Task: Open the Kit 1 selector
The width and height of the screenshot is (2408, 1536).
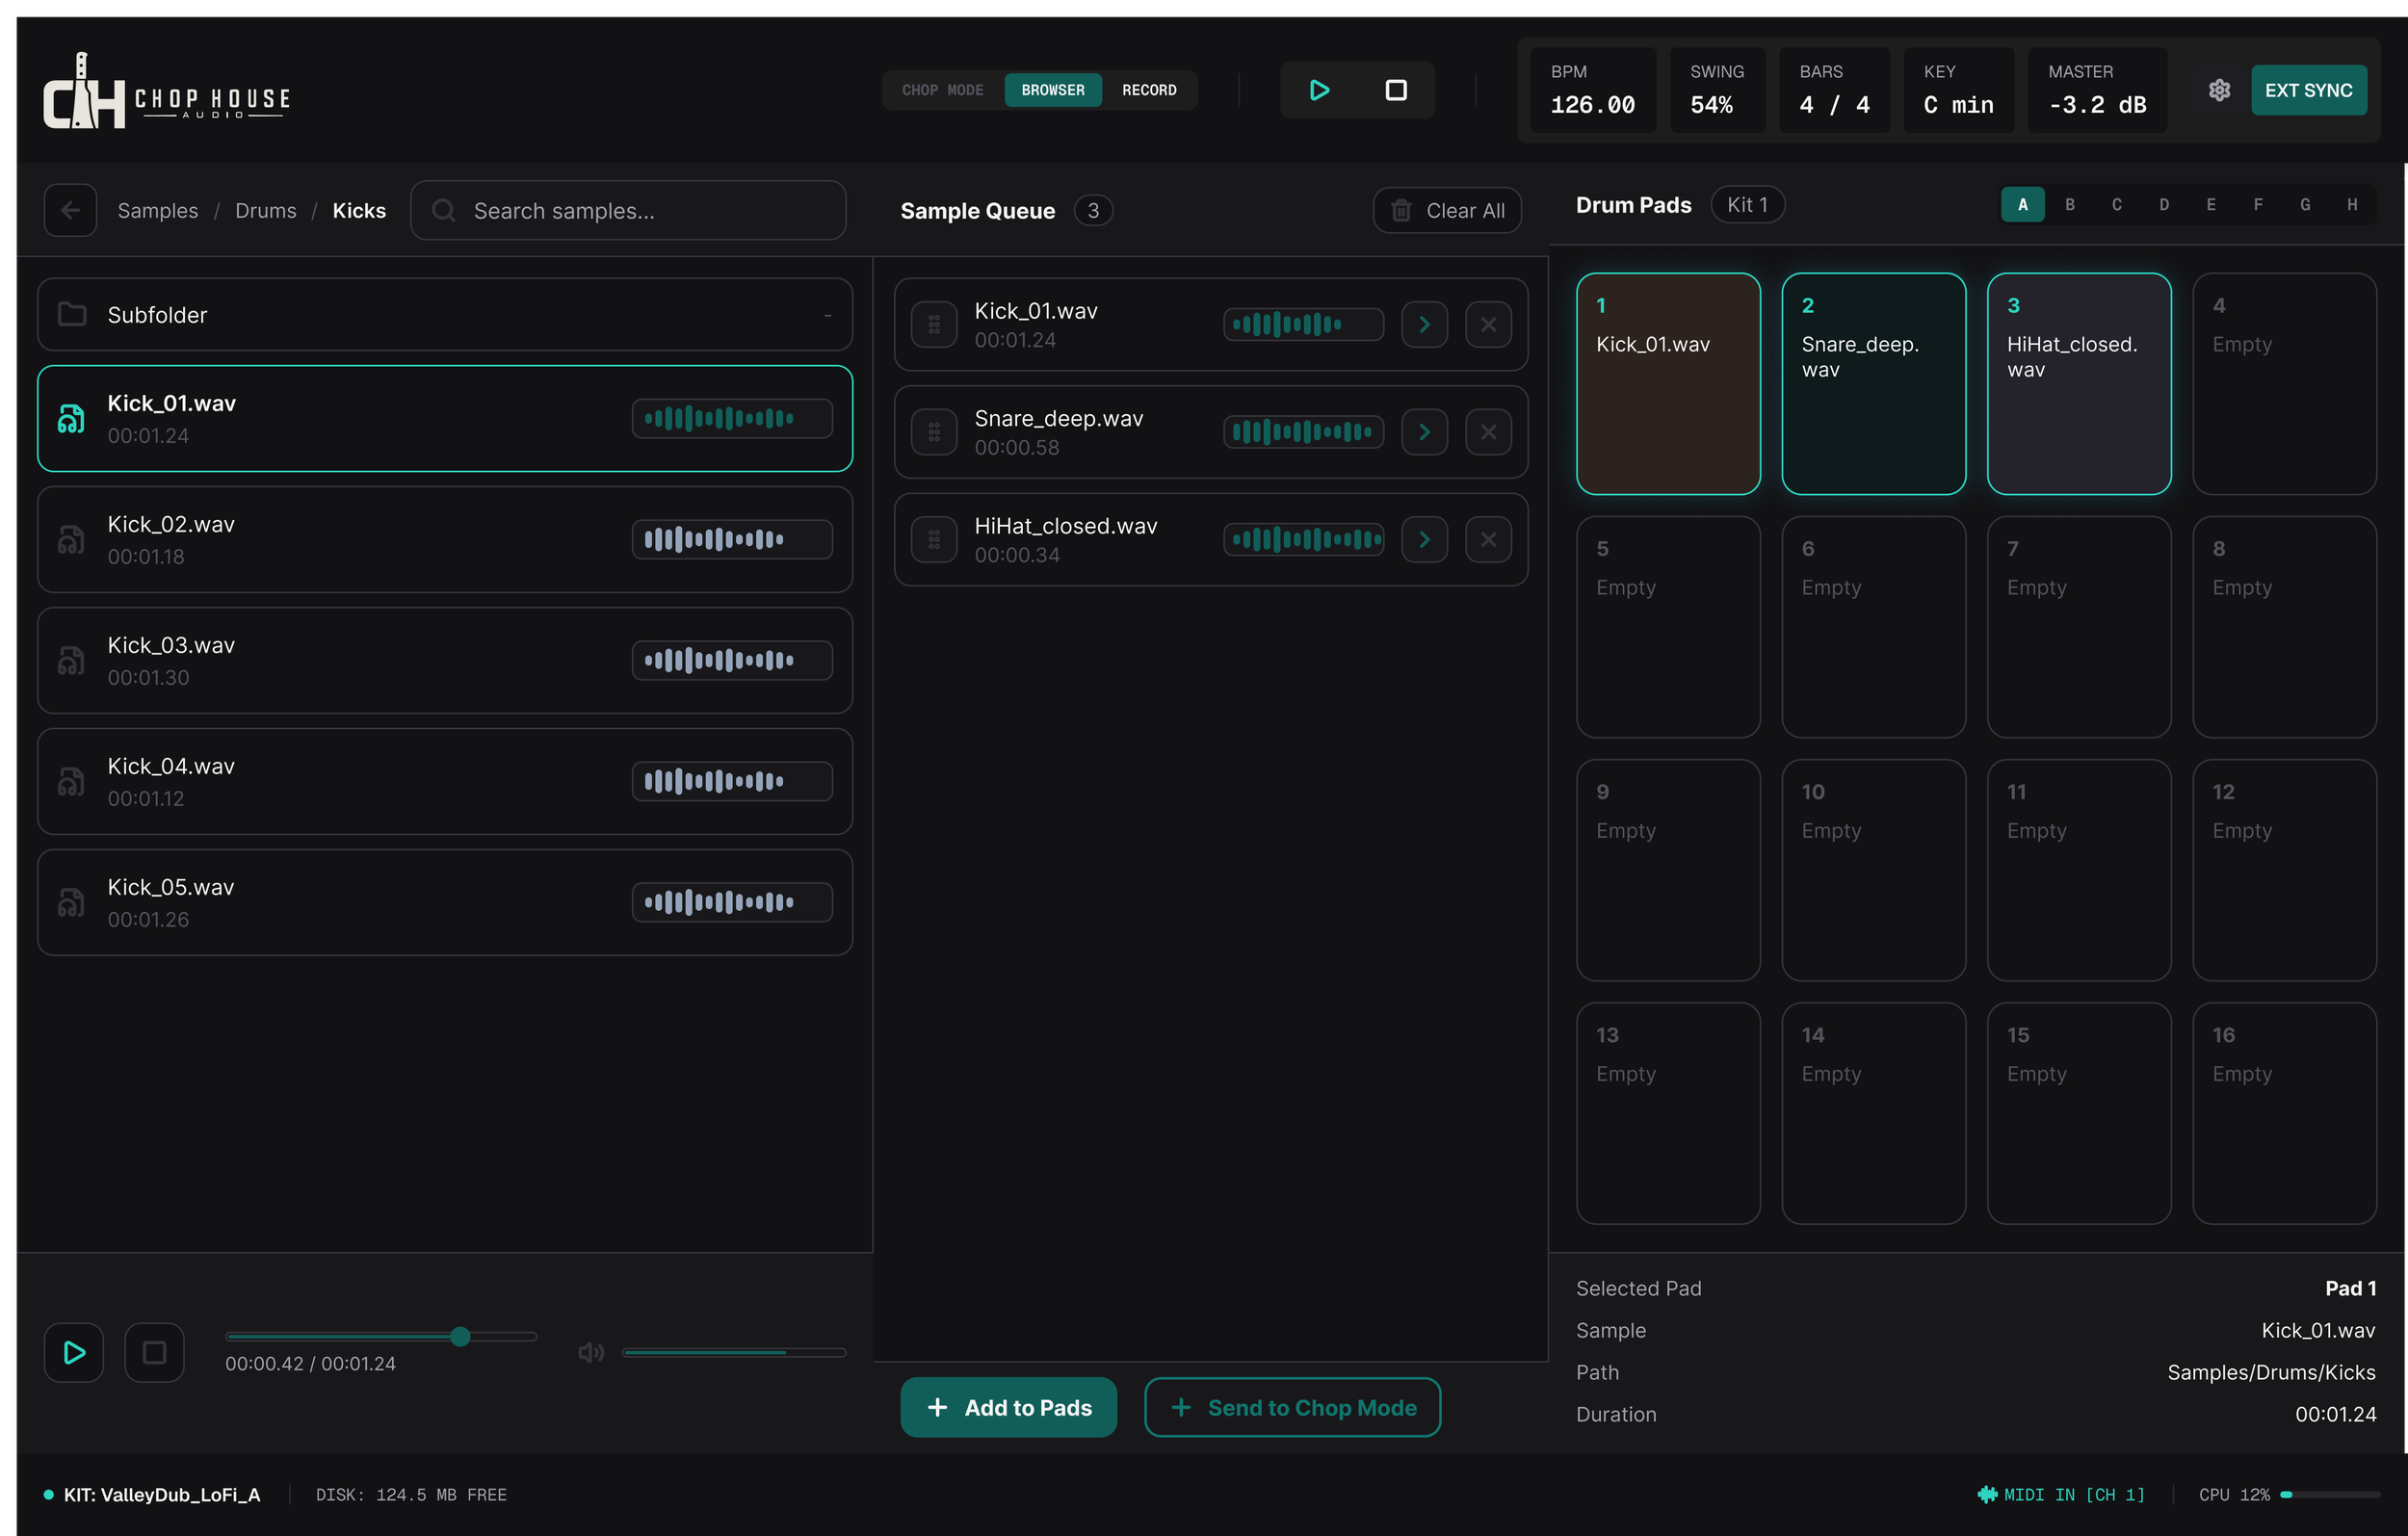Action: tap(1747, 204)
